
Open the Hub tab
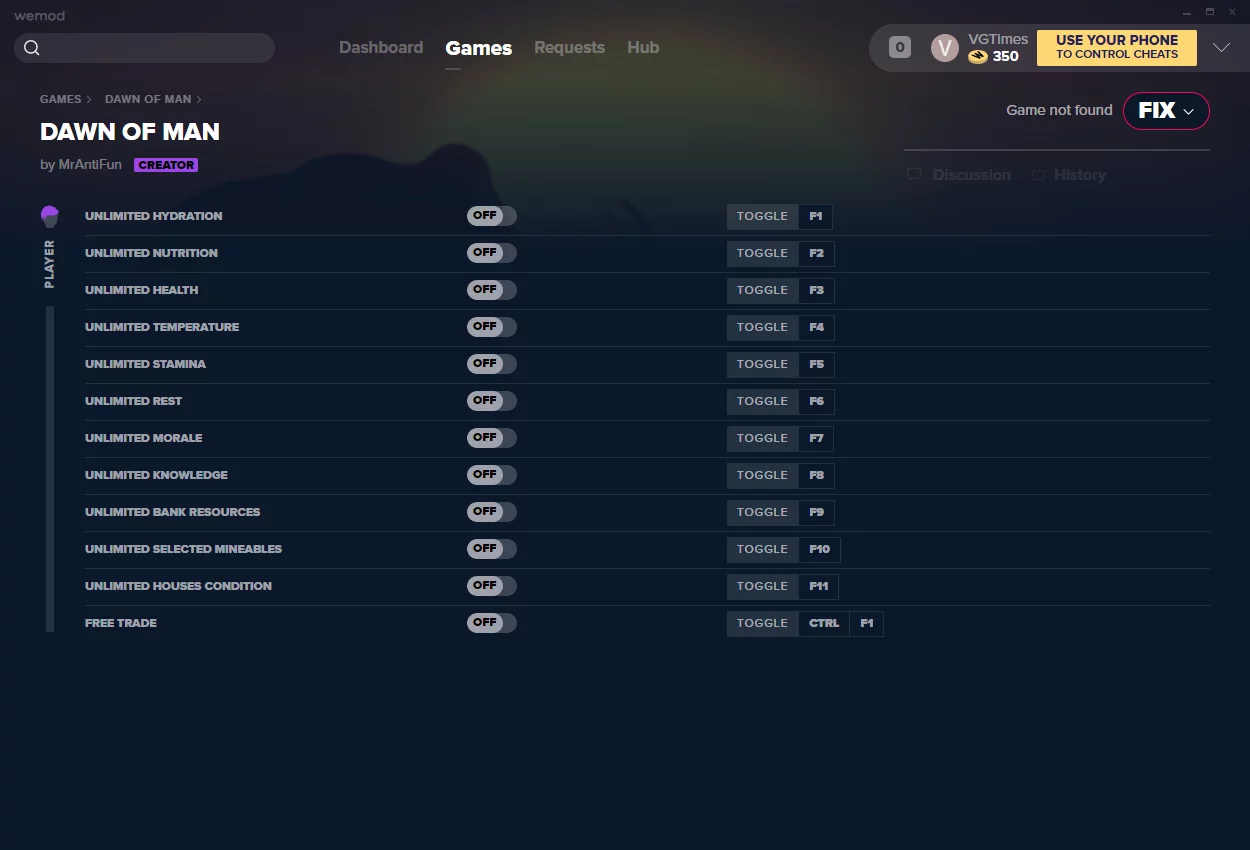(x=643, y=48)
